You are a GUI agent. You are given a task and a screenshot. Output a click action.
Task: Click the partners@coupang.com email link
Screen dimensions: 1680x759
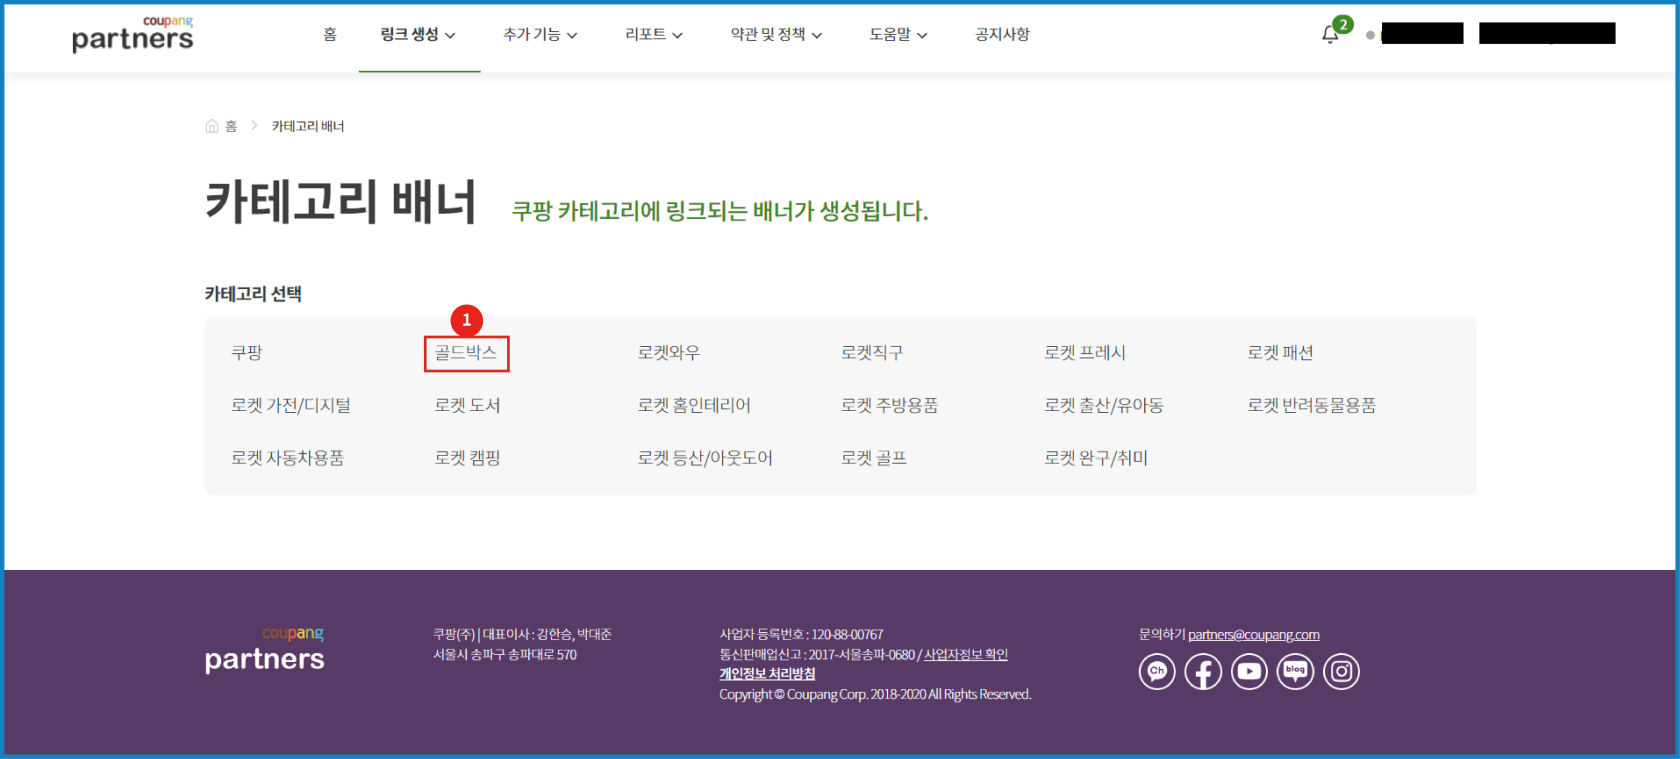pyautogui.click(x=1253, y=635)
